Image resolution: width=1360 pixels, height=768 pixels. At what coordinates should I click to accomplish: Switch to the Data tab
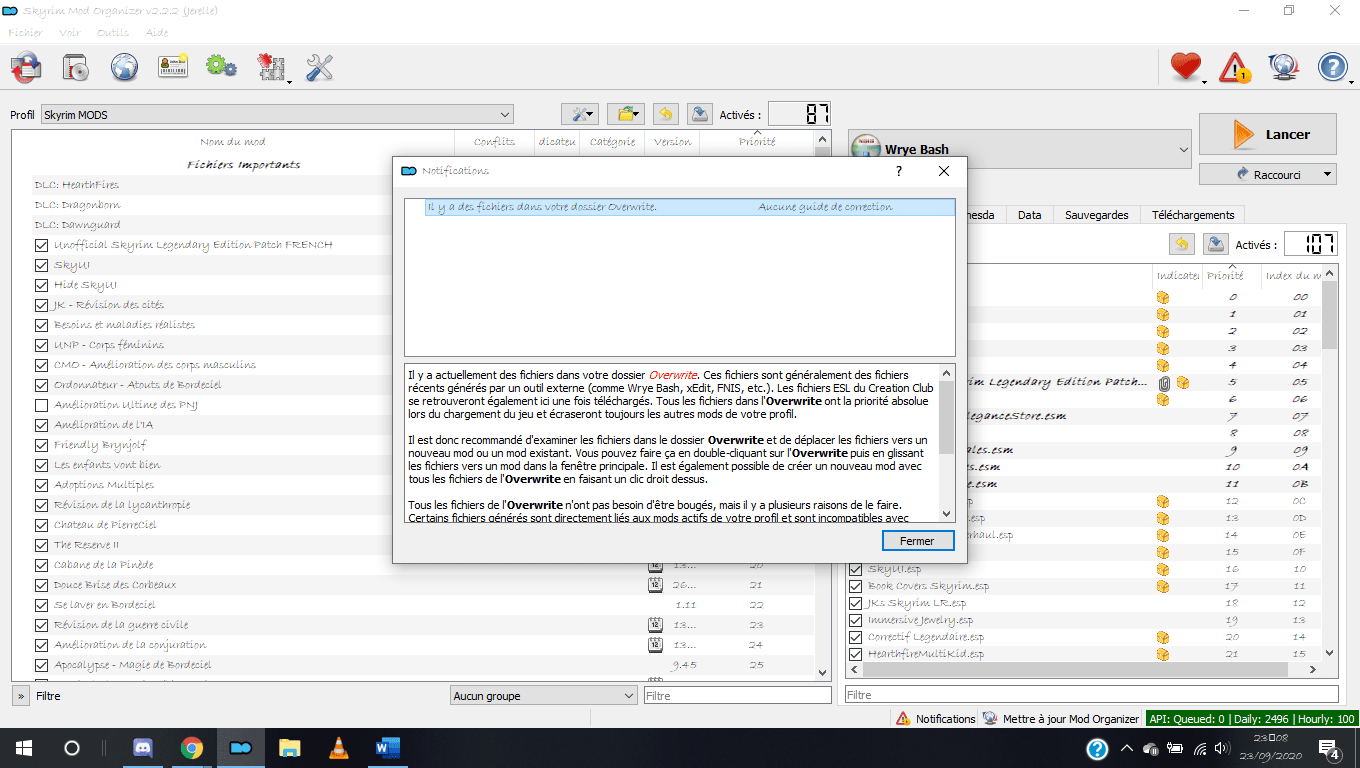point(1029,215)
